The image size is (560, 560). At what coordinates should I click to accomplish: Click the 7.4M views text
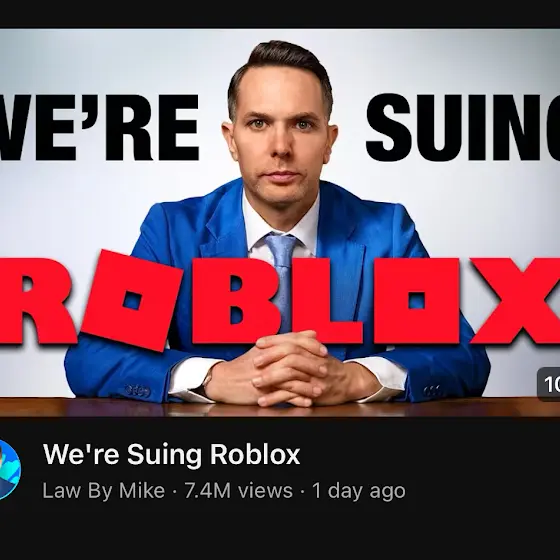point(239,491)
